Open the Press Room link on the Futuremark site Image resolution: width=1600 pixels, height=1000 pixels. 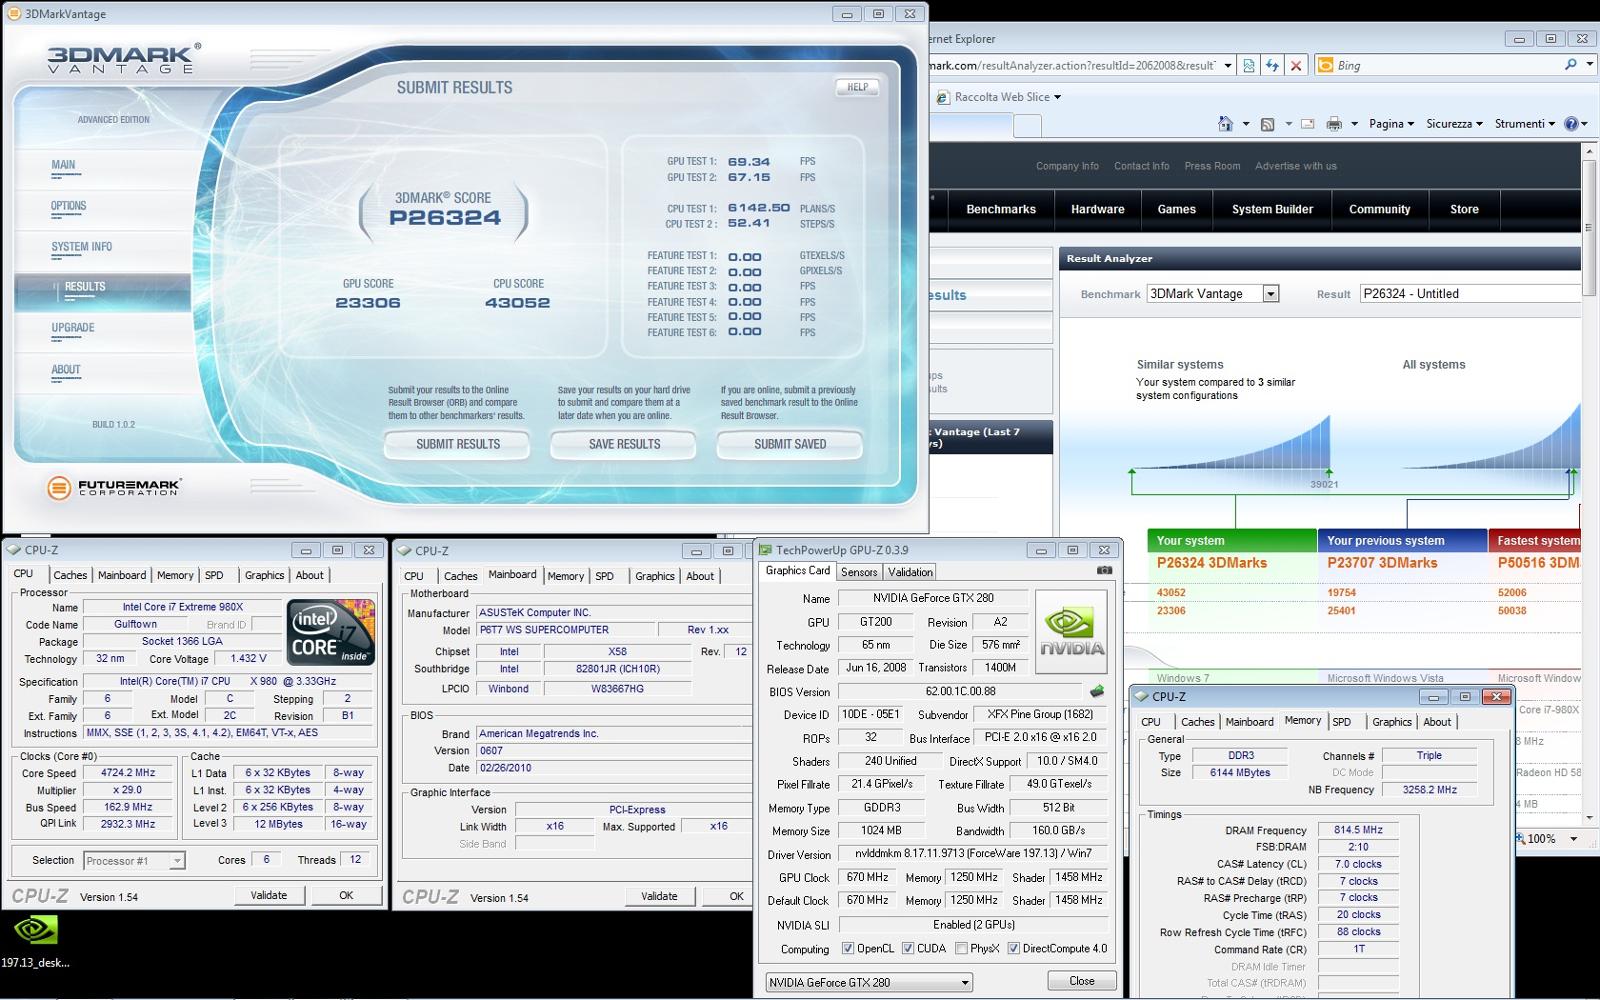[x=1212, y=166]
